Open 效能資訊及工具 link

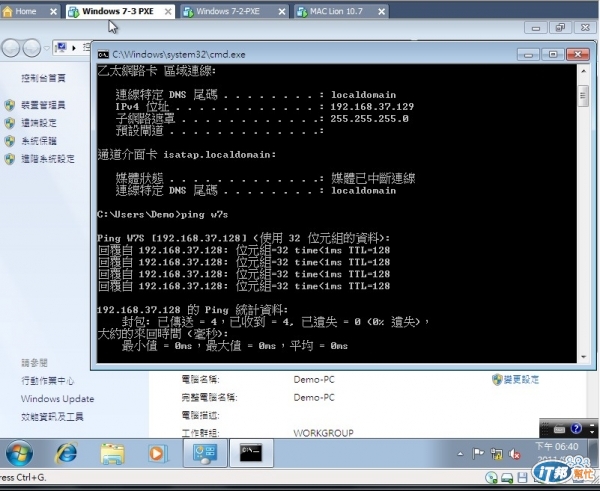click(52, 416)
